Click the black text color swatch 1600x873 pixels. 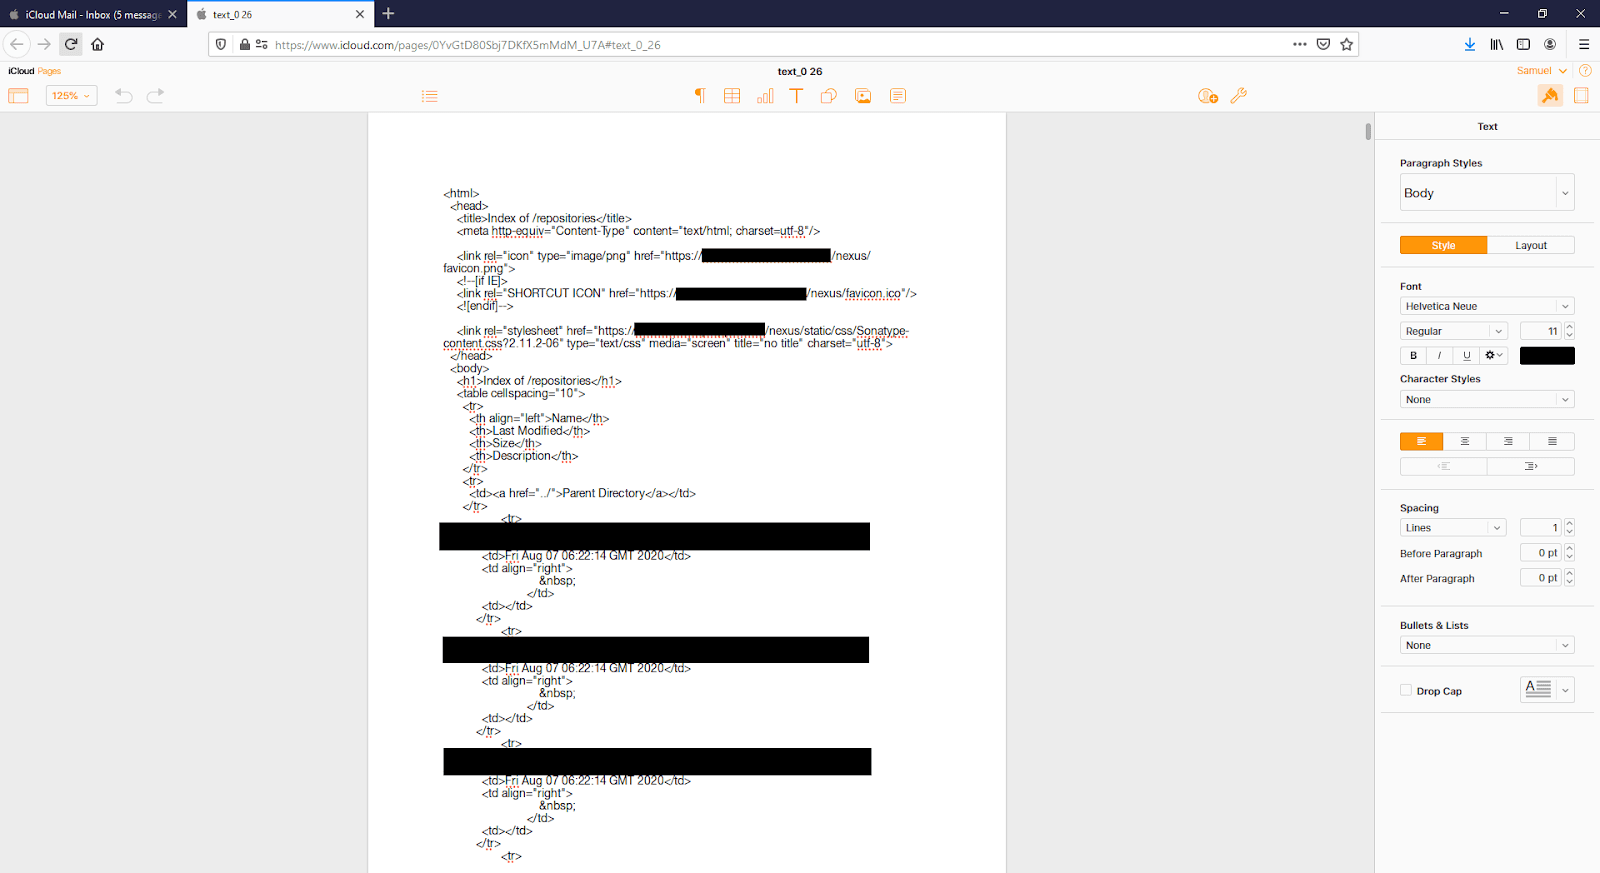[x=1546, y=355]
